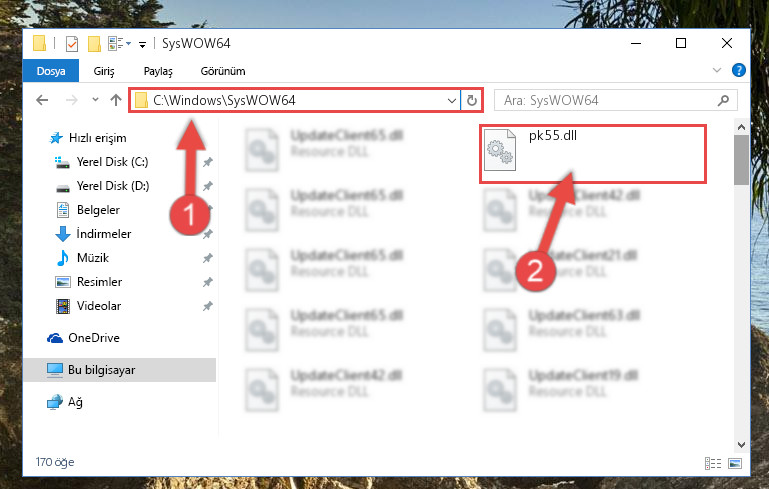Click the New Folder icon in quick access toolbar
Screen dimensions: 769x489
[94, 44]
